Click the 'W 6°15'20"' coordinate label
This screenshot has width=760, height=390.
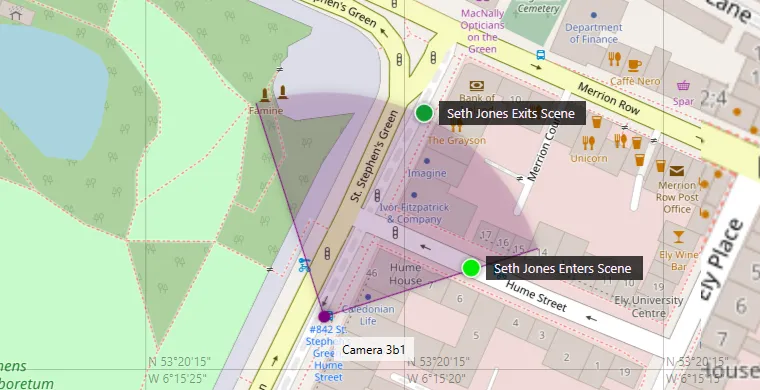[436, 378]
